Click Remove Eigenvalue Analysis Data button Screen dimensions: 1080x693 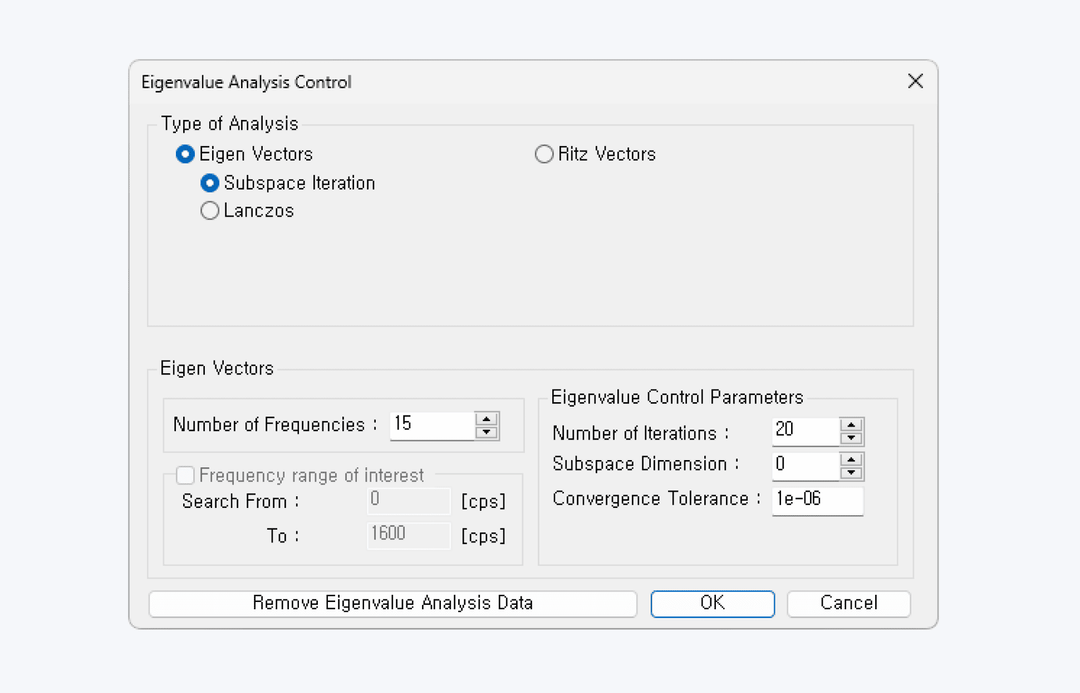coord(393,603)
